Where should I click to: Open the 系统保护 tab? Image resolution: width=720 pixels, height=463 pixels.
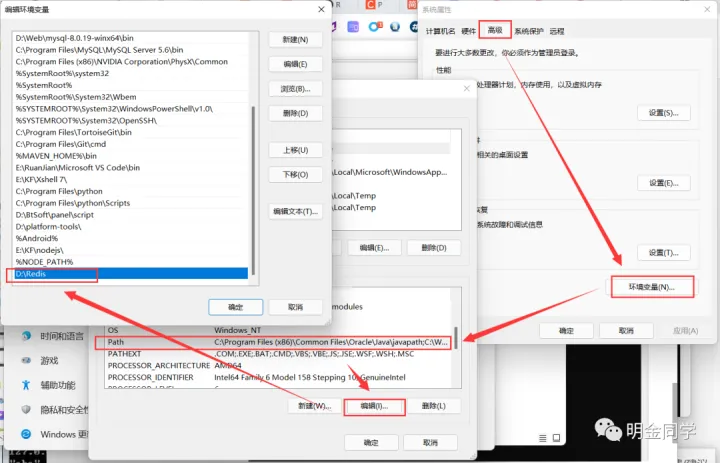[x=531, y=31]
